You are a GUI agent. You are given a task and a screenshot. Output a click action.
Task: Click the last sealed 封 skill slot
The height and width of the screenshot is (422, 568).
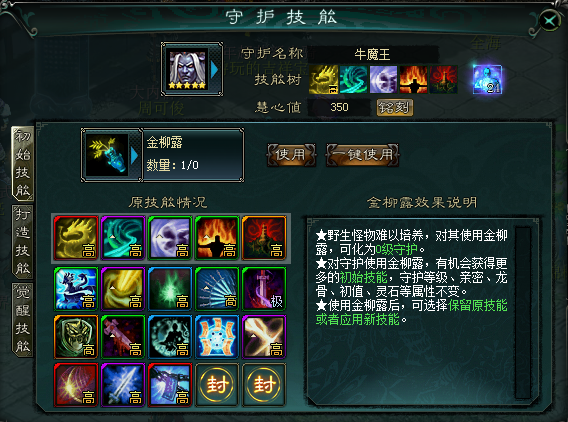coord(264,385)
